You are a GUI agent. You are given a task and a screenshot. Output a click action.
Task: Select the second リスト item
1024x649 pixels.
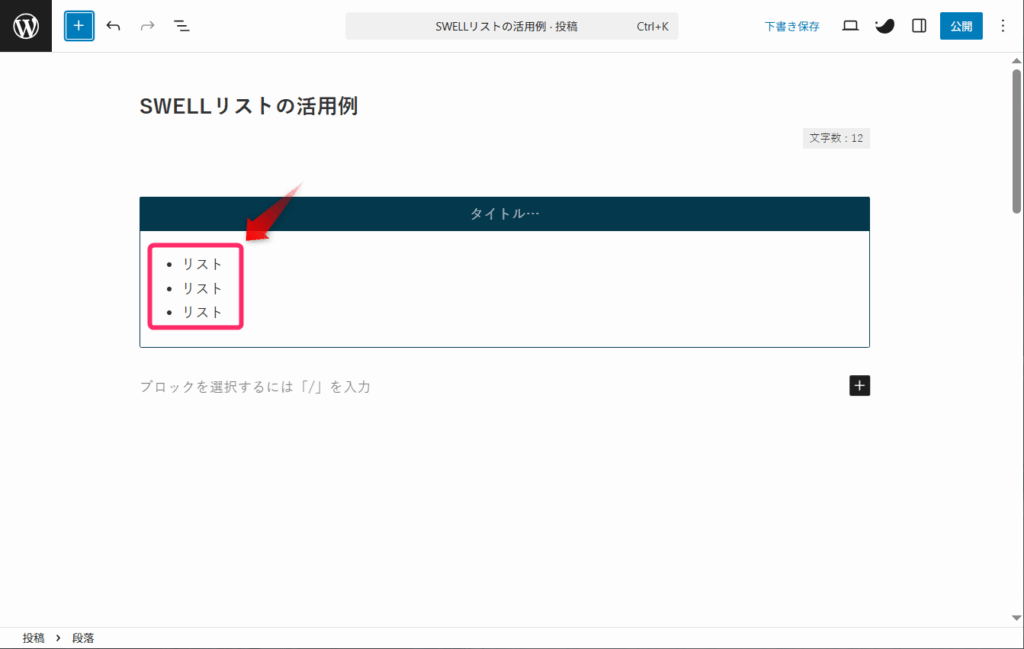click(202, 289)
